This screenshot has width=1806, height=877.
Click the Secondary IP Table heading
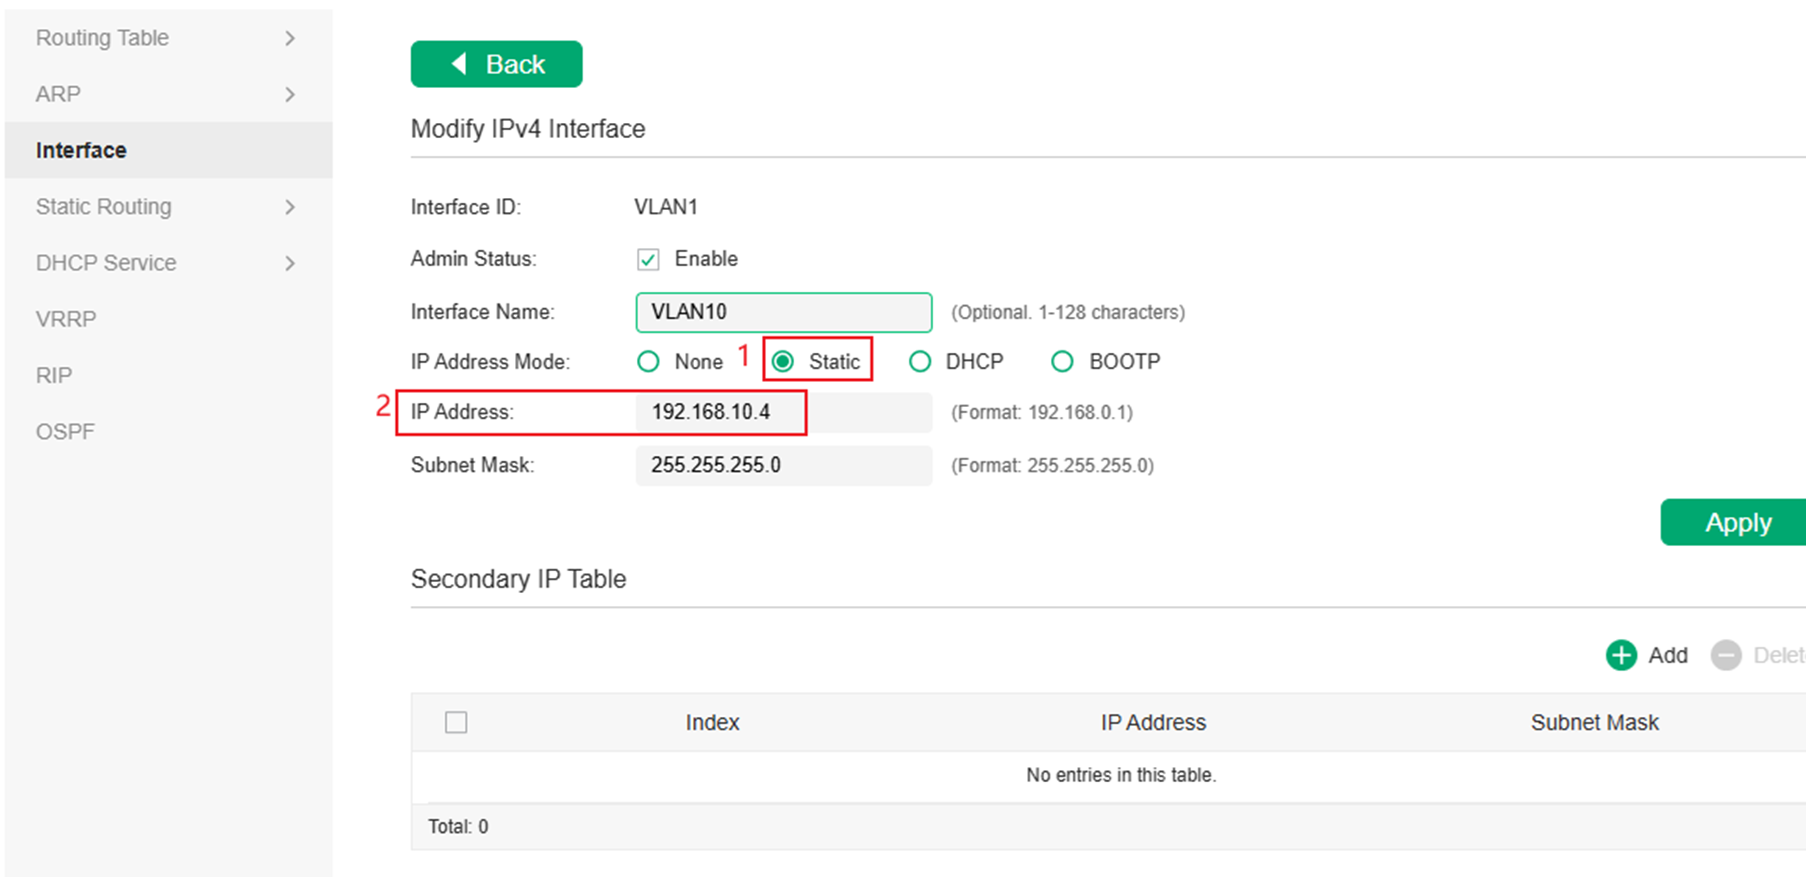pos(518,579)
